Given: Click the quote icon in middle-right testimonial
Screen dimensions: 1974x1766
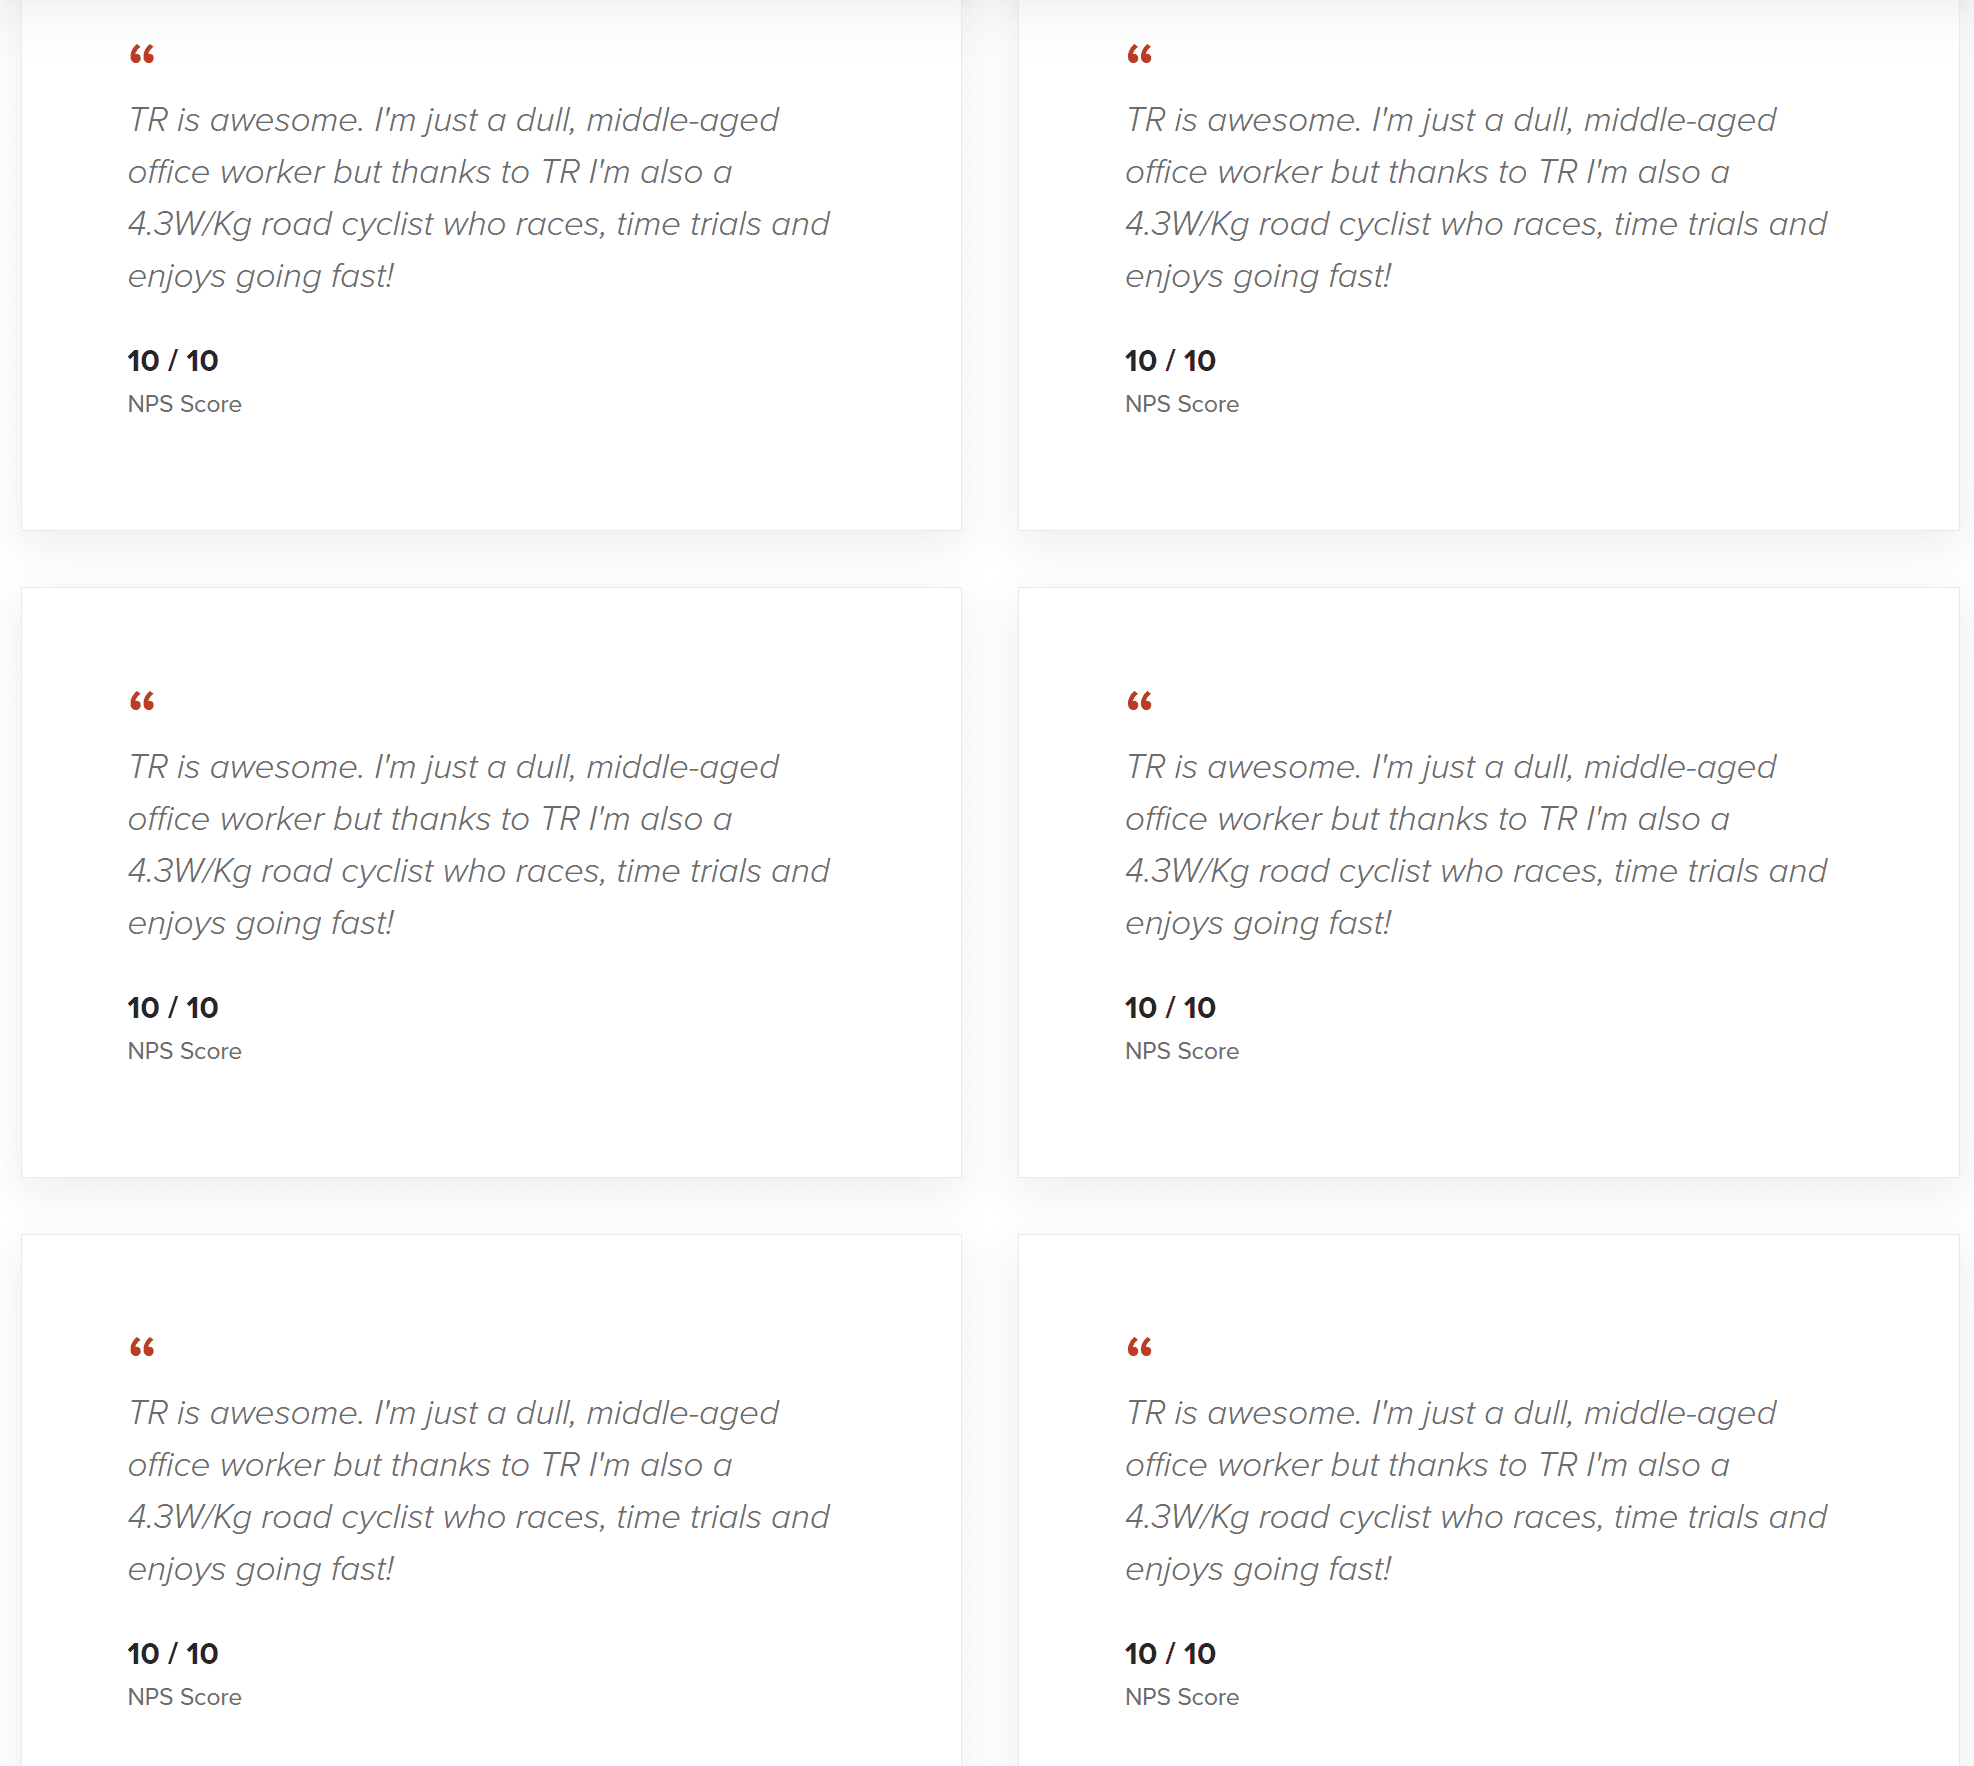Looking at the screenshot, I should pos(1139,702).
